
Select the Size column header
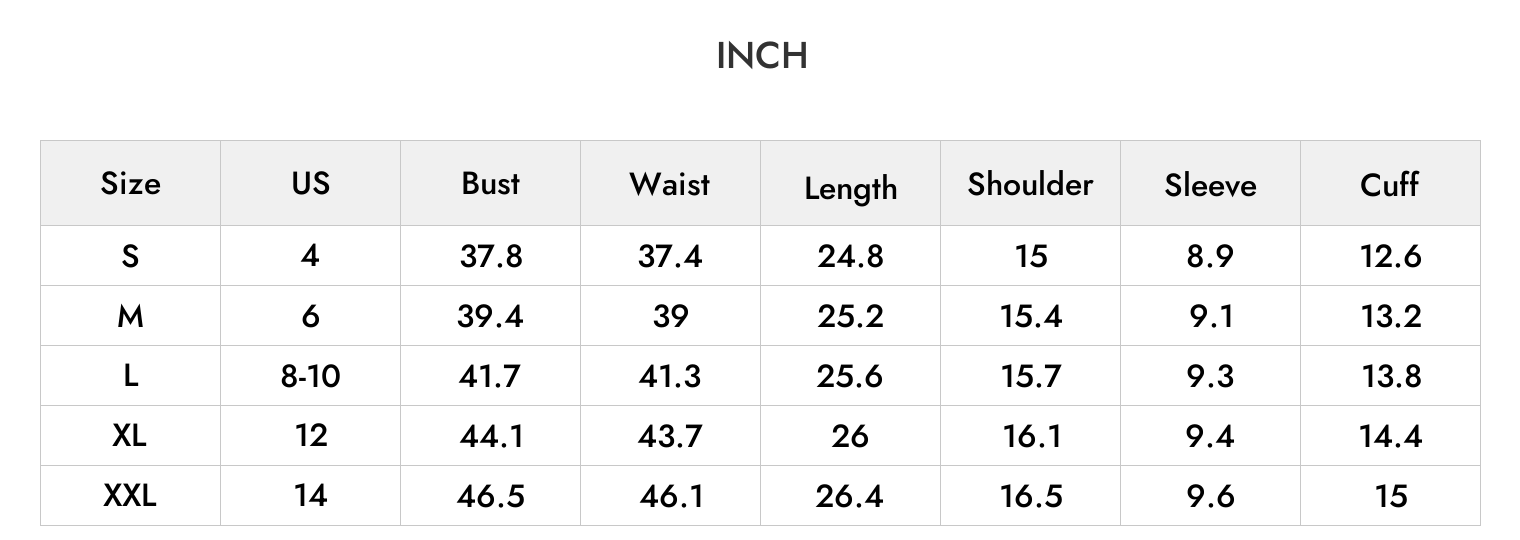coord(130,184)
